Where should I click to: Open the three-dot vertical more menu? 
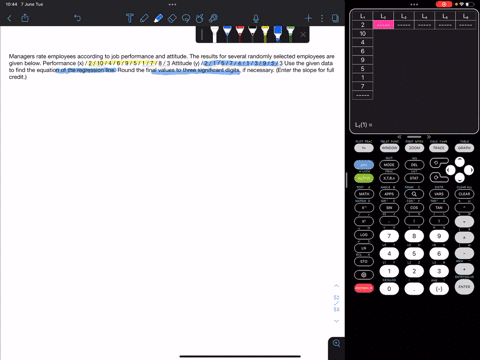(322, 18)
